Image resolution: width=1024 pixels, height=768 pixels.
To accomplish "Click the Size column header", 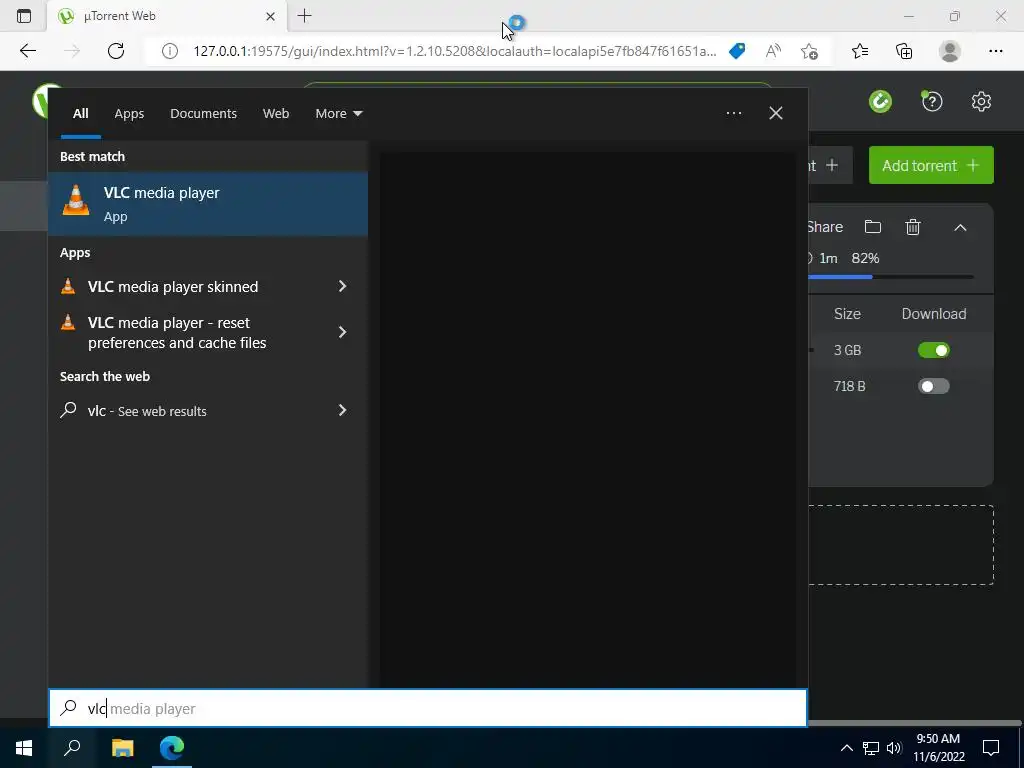I will [847, 313].
